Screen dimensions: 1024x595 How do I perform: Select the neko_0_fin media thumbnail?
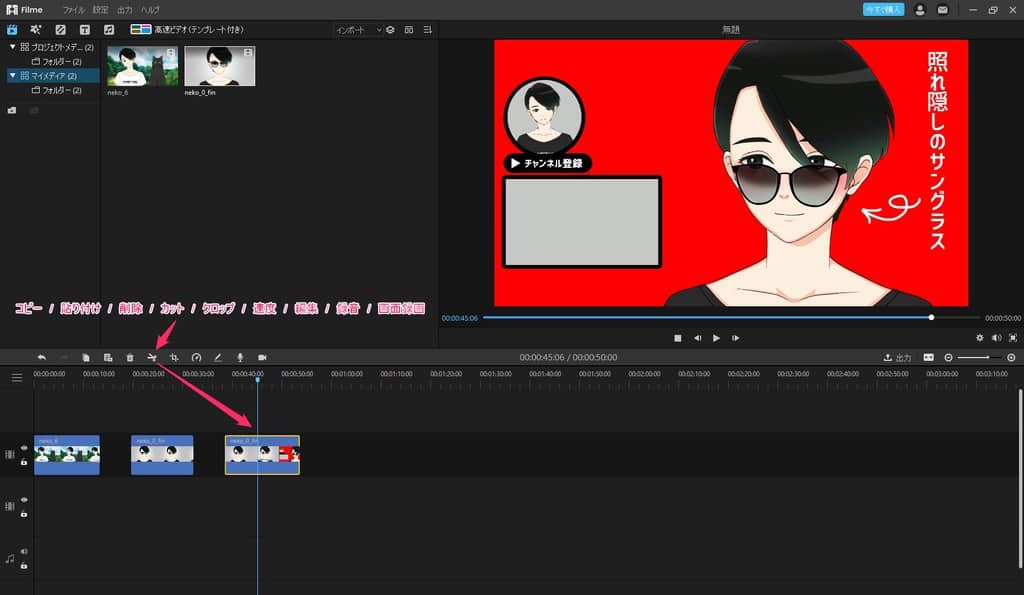coord(219,66)
